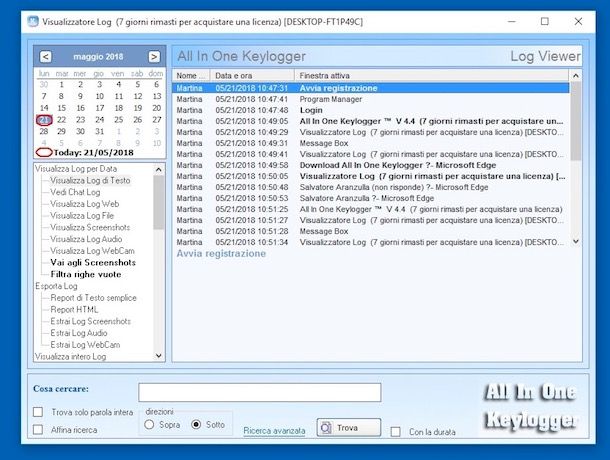Open Visualizza Log Audio

(x=86, y=239)
